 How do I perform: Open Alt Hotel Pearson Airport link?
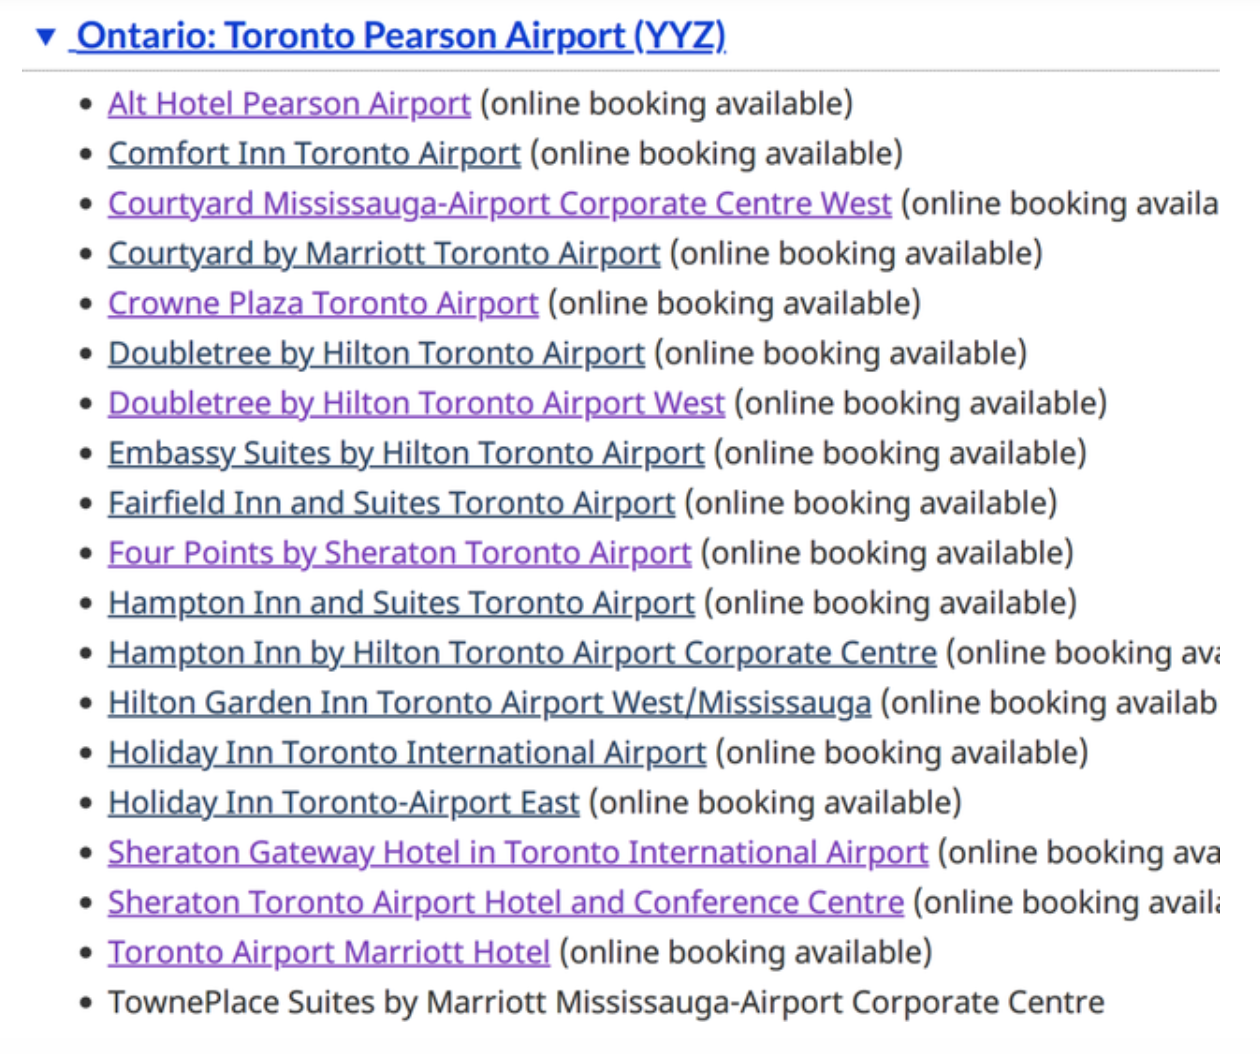(x=289, y=104)
